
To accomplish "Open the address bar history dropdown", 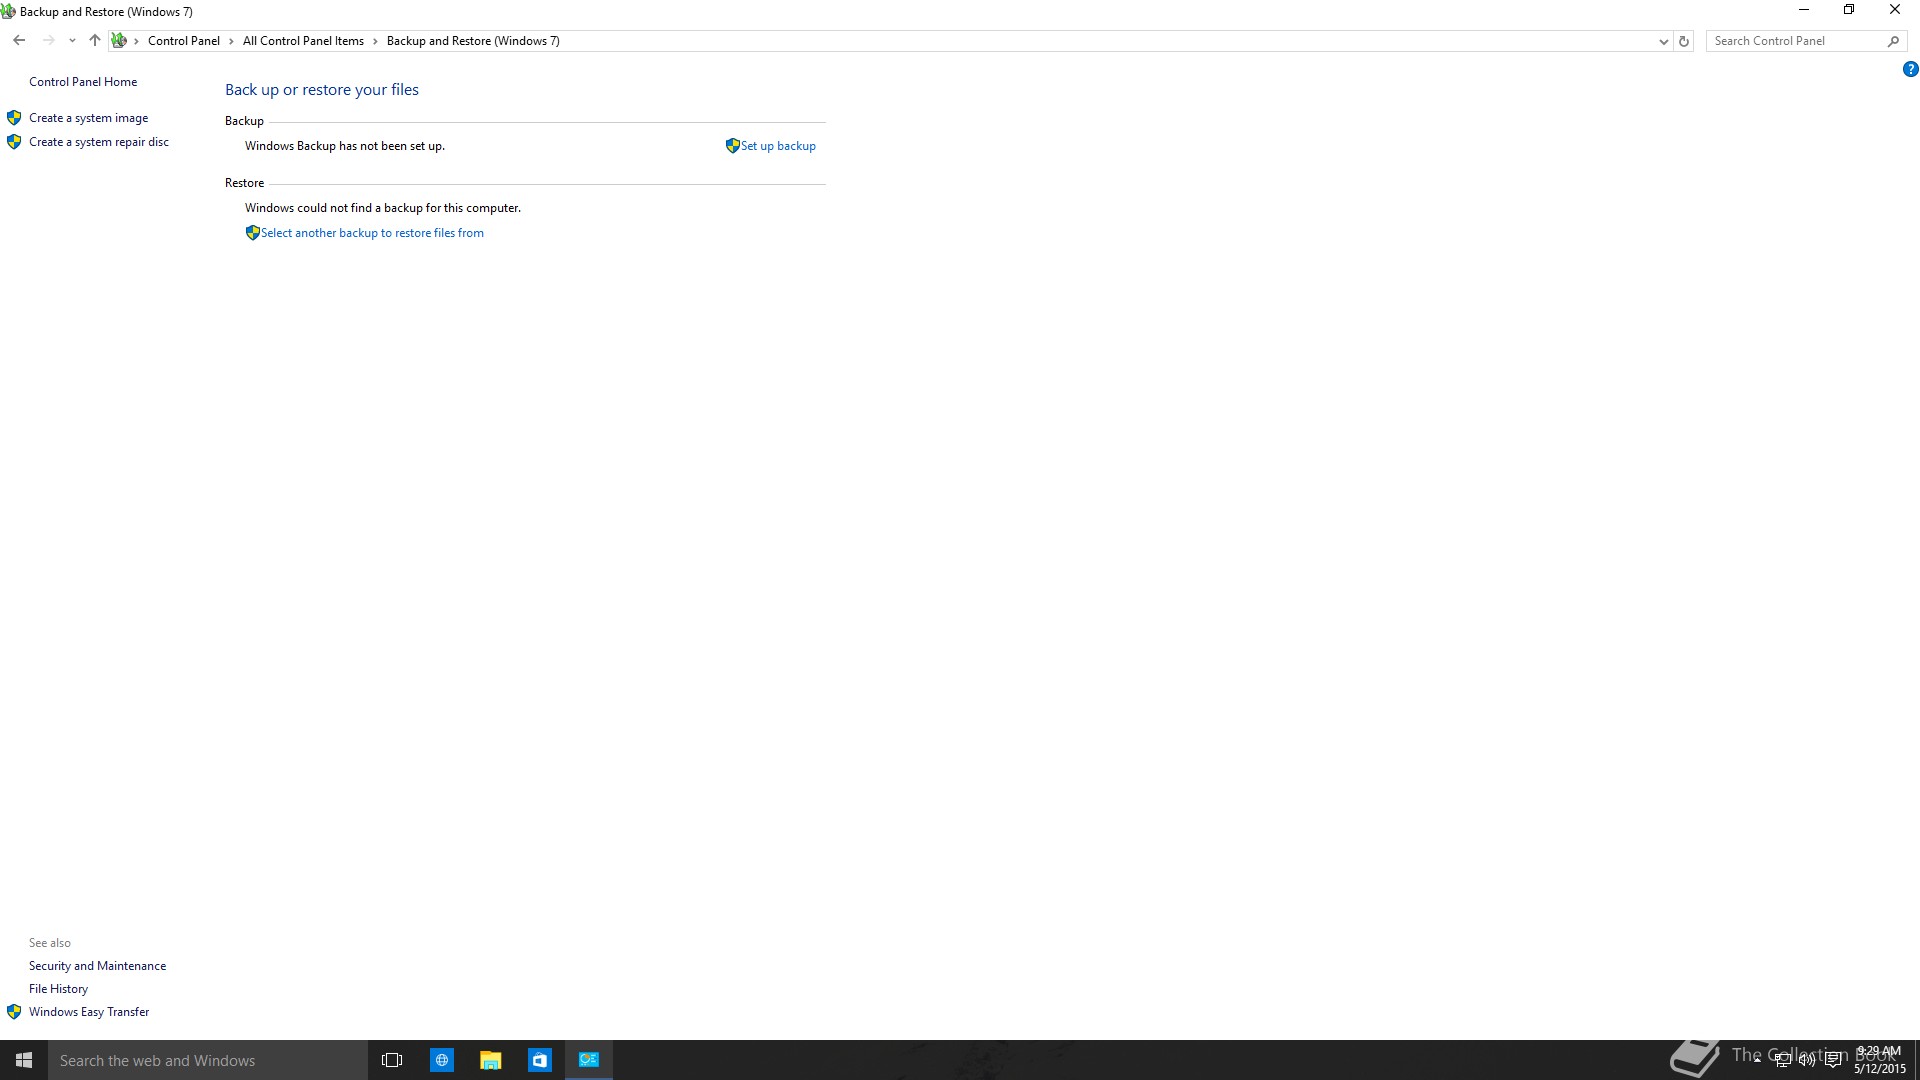I will point(1663,41).
